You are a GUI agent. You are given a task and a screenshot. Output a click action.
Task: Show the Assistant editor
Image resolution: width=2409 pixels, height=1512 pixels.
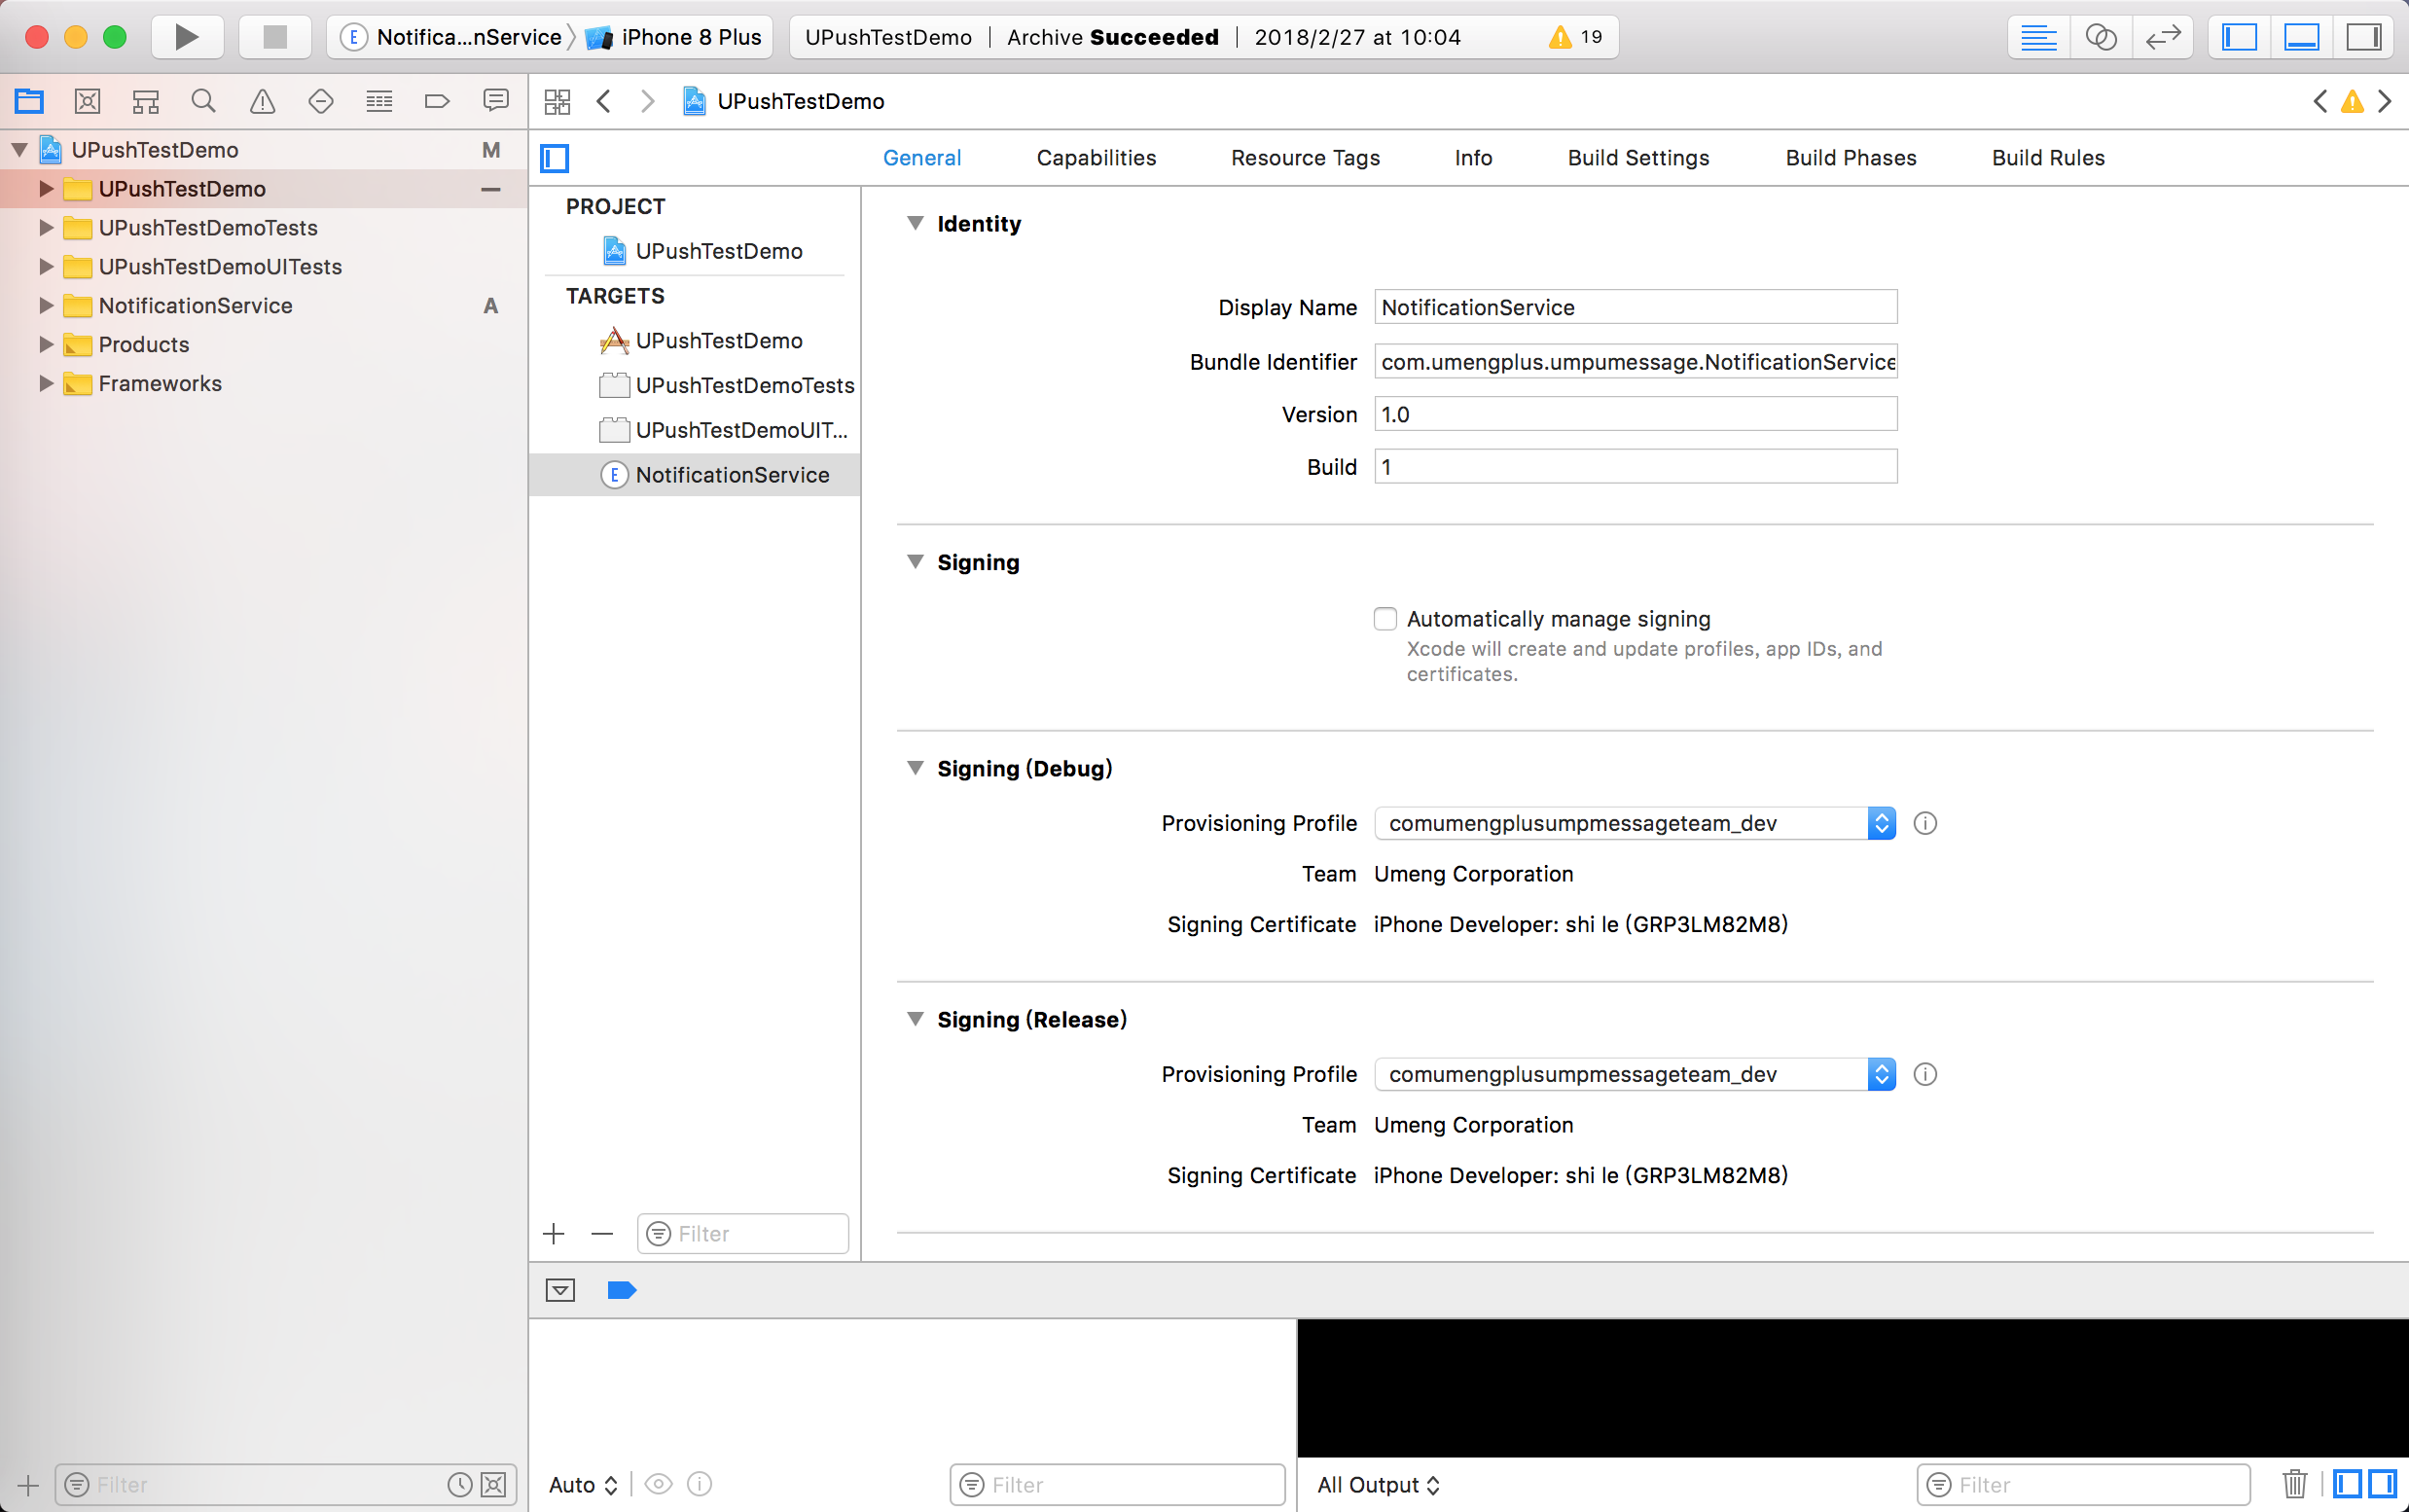click(2100, 37)
